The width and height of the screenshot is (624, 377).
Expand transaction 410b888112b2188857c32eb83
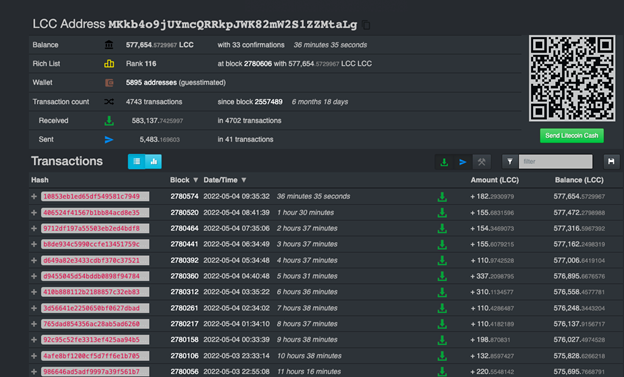pos(34,292)
